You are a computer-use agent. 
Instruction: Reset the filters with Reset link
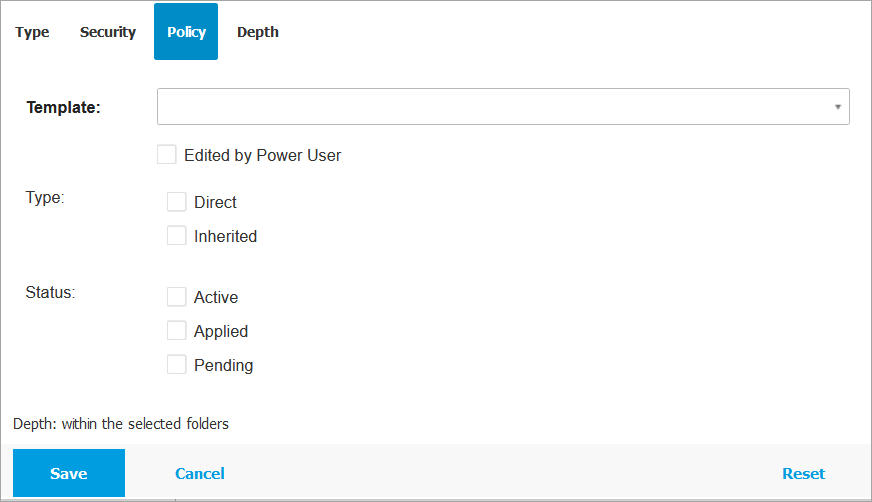click(x=803, y=474)
